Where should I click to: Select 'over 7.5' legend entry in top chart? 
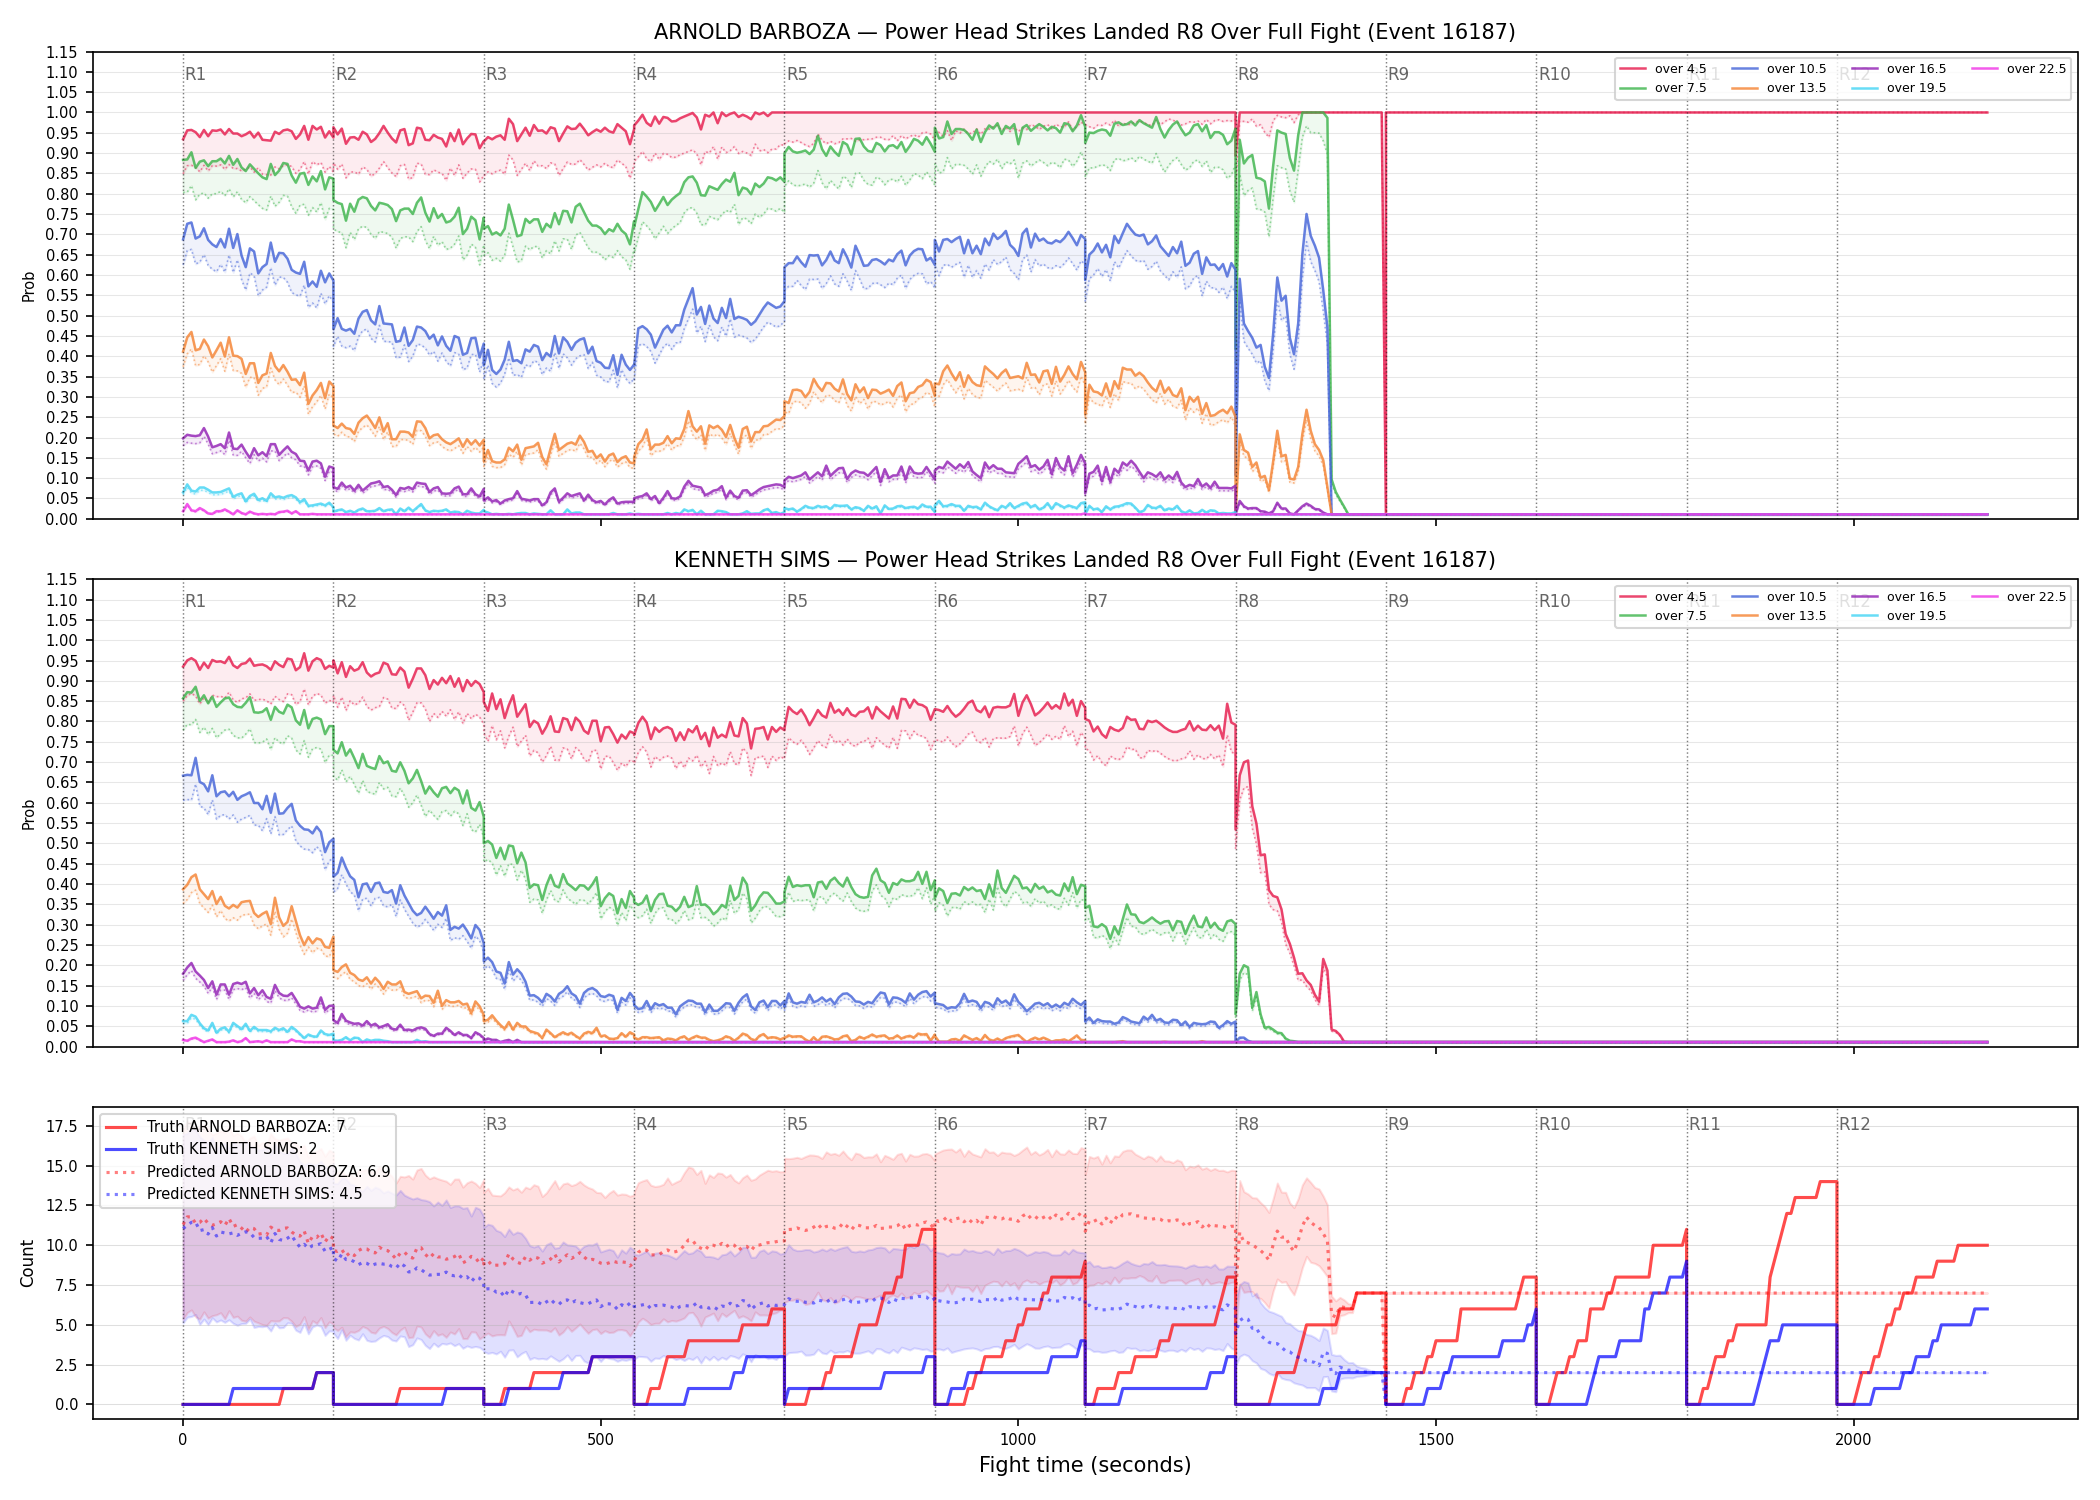point(1663,88)
